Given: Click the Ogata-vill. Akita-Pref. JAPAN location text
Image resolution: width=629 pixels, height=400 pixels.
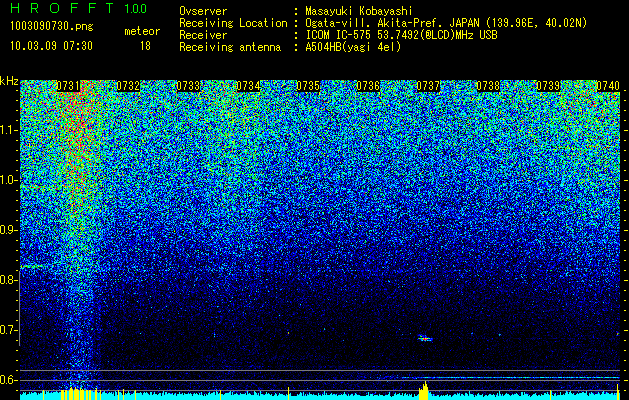Looking at the screenshot, I should click(x=446, y=23).
